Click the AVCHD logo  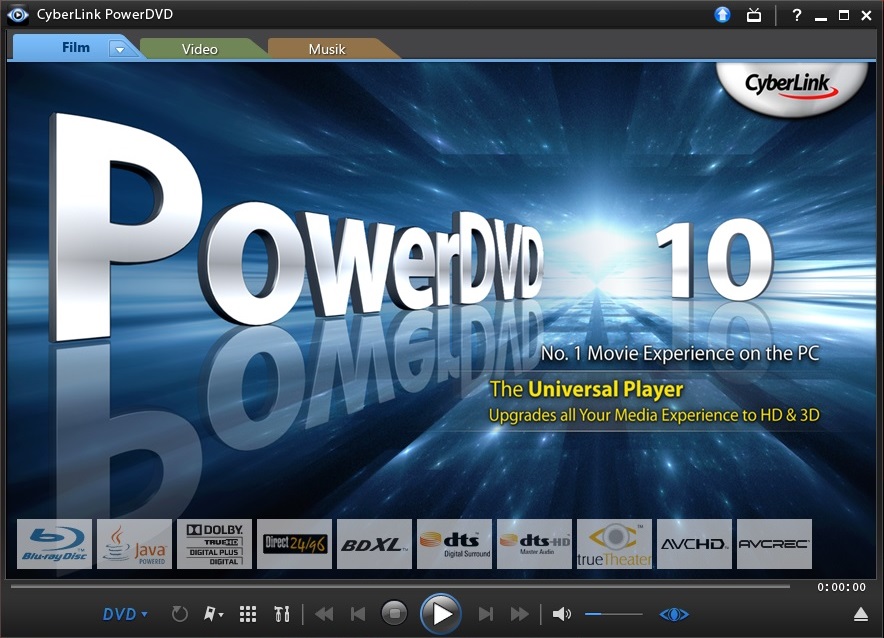[x=695, y=544]
